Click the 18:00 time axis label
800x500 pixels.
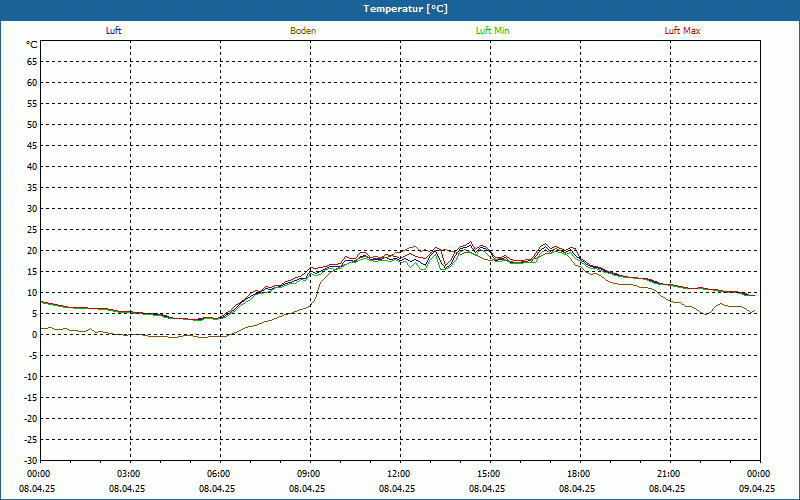pyautogui.click(x=578, y=474)
